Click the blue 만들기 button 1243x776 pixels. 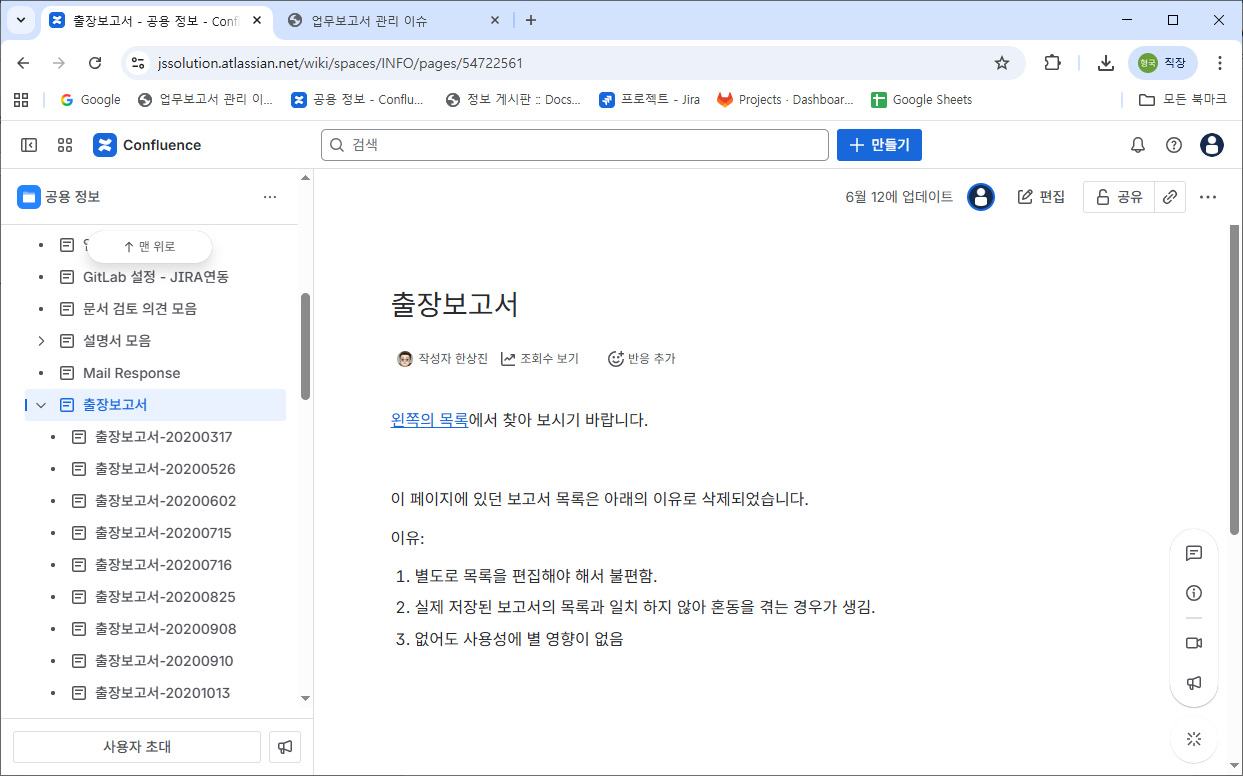pos(879,145)
